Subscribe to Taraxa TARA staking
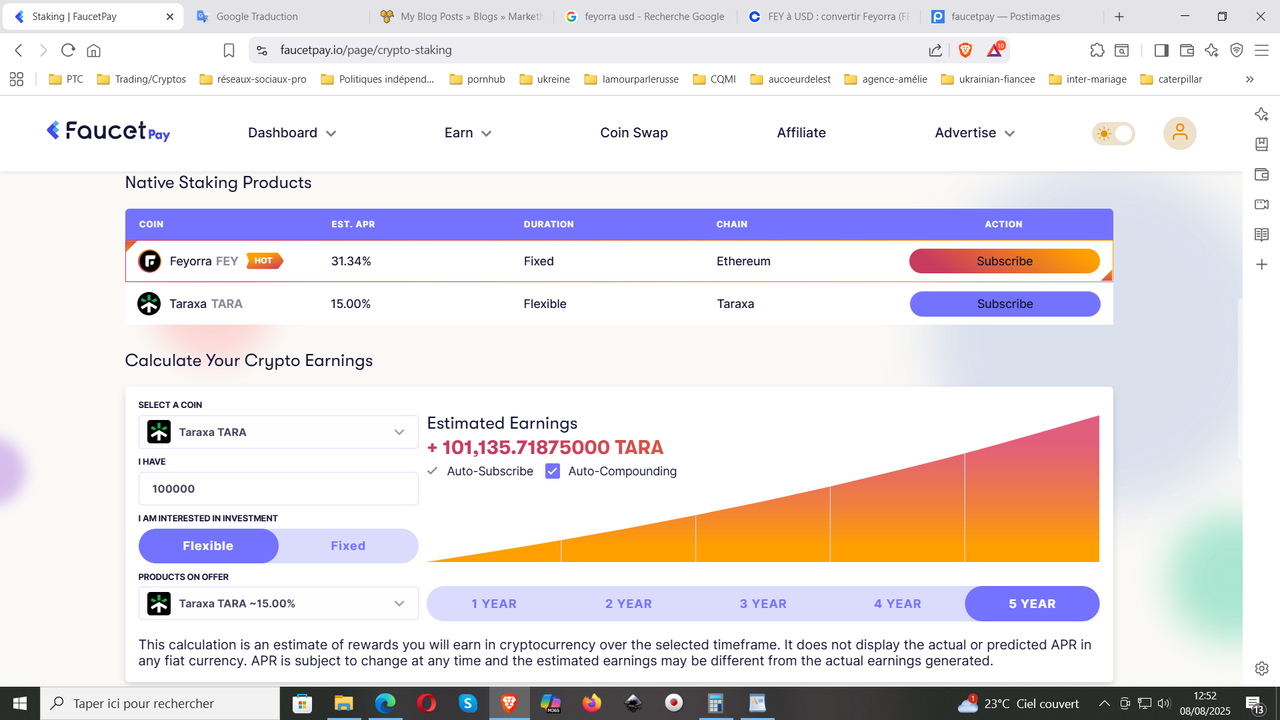 point(1004,304)
